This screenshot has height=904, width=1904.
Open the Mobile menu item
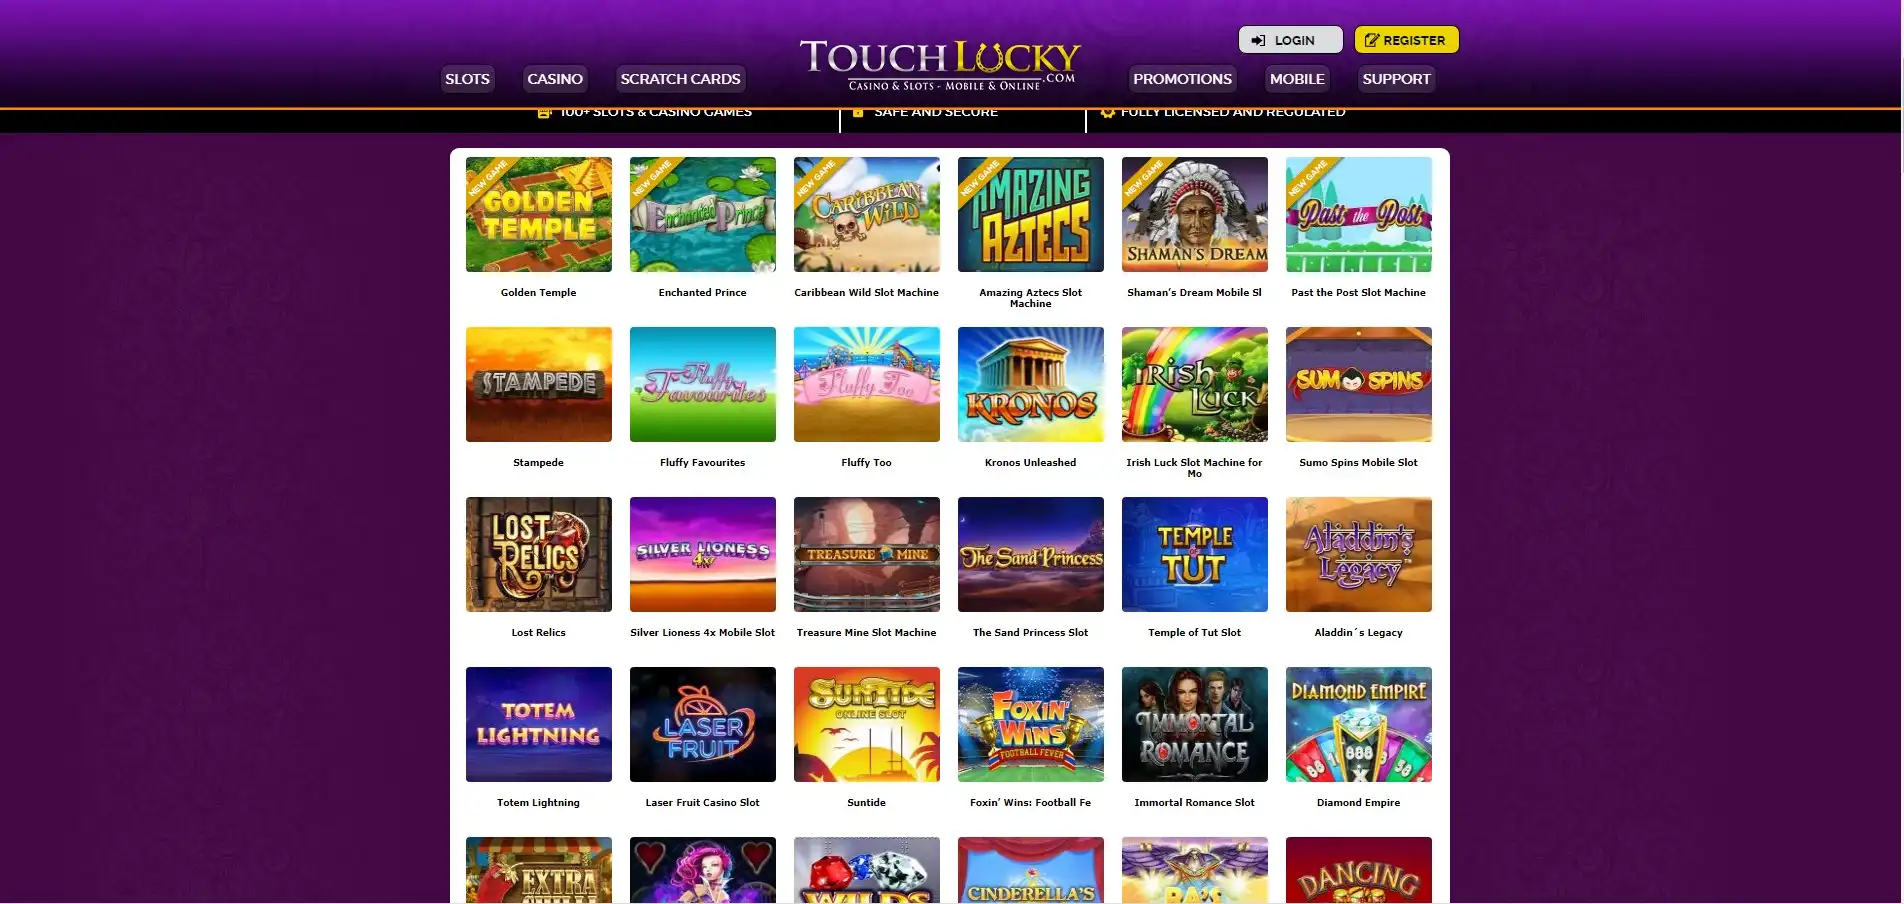(1297, 79)
